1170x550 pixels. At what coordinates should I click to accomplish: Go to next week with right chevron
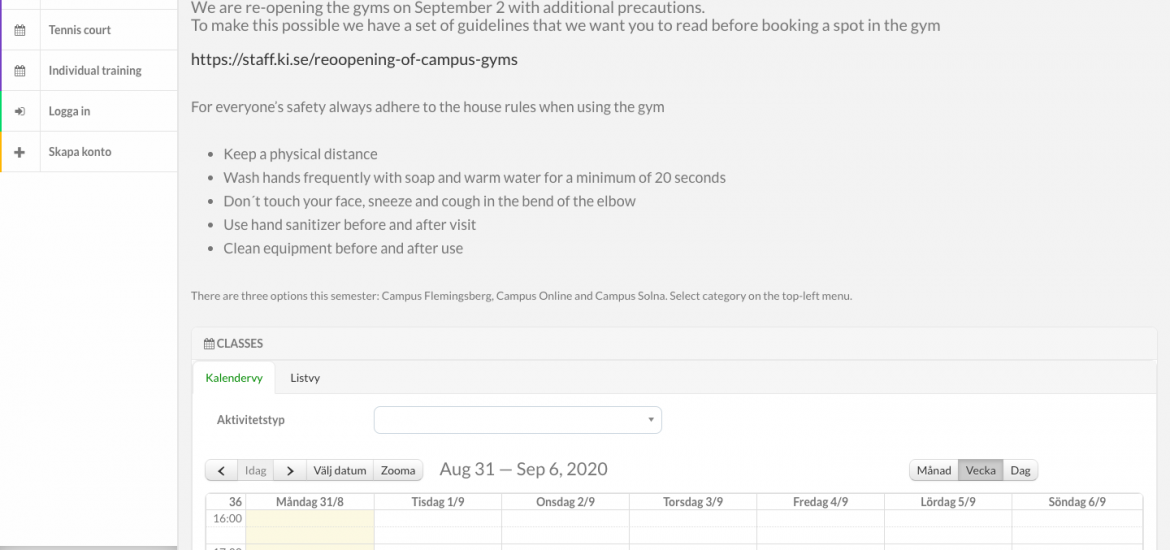[290, 470]
